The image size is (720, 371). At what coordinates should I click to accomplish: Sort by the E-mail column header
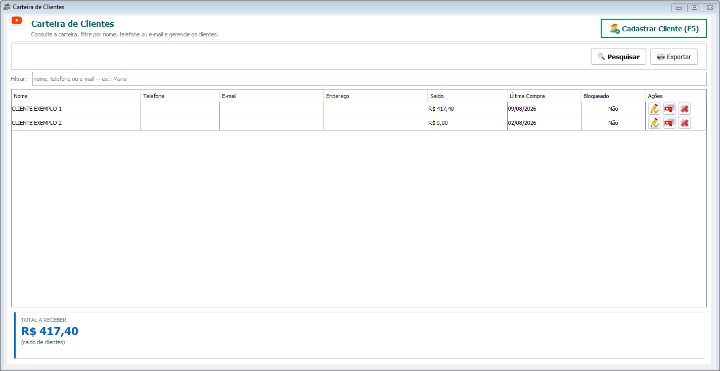tap(271, 96)
